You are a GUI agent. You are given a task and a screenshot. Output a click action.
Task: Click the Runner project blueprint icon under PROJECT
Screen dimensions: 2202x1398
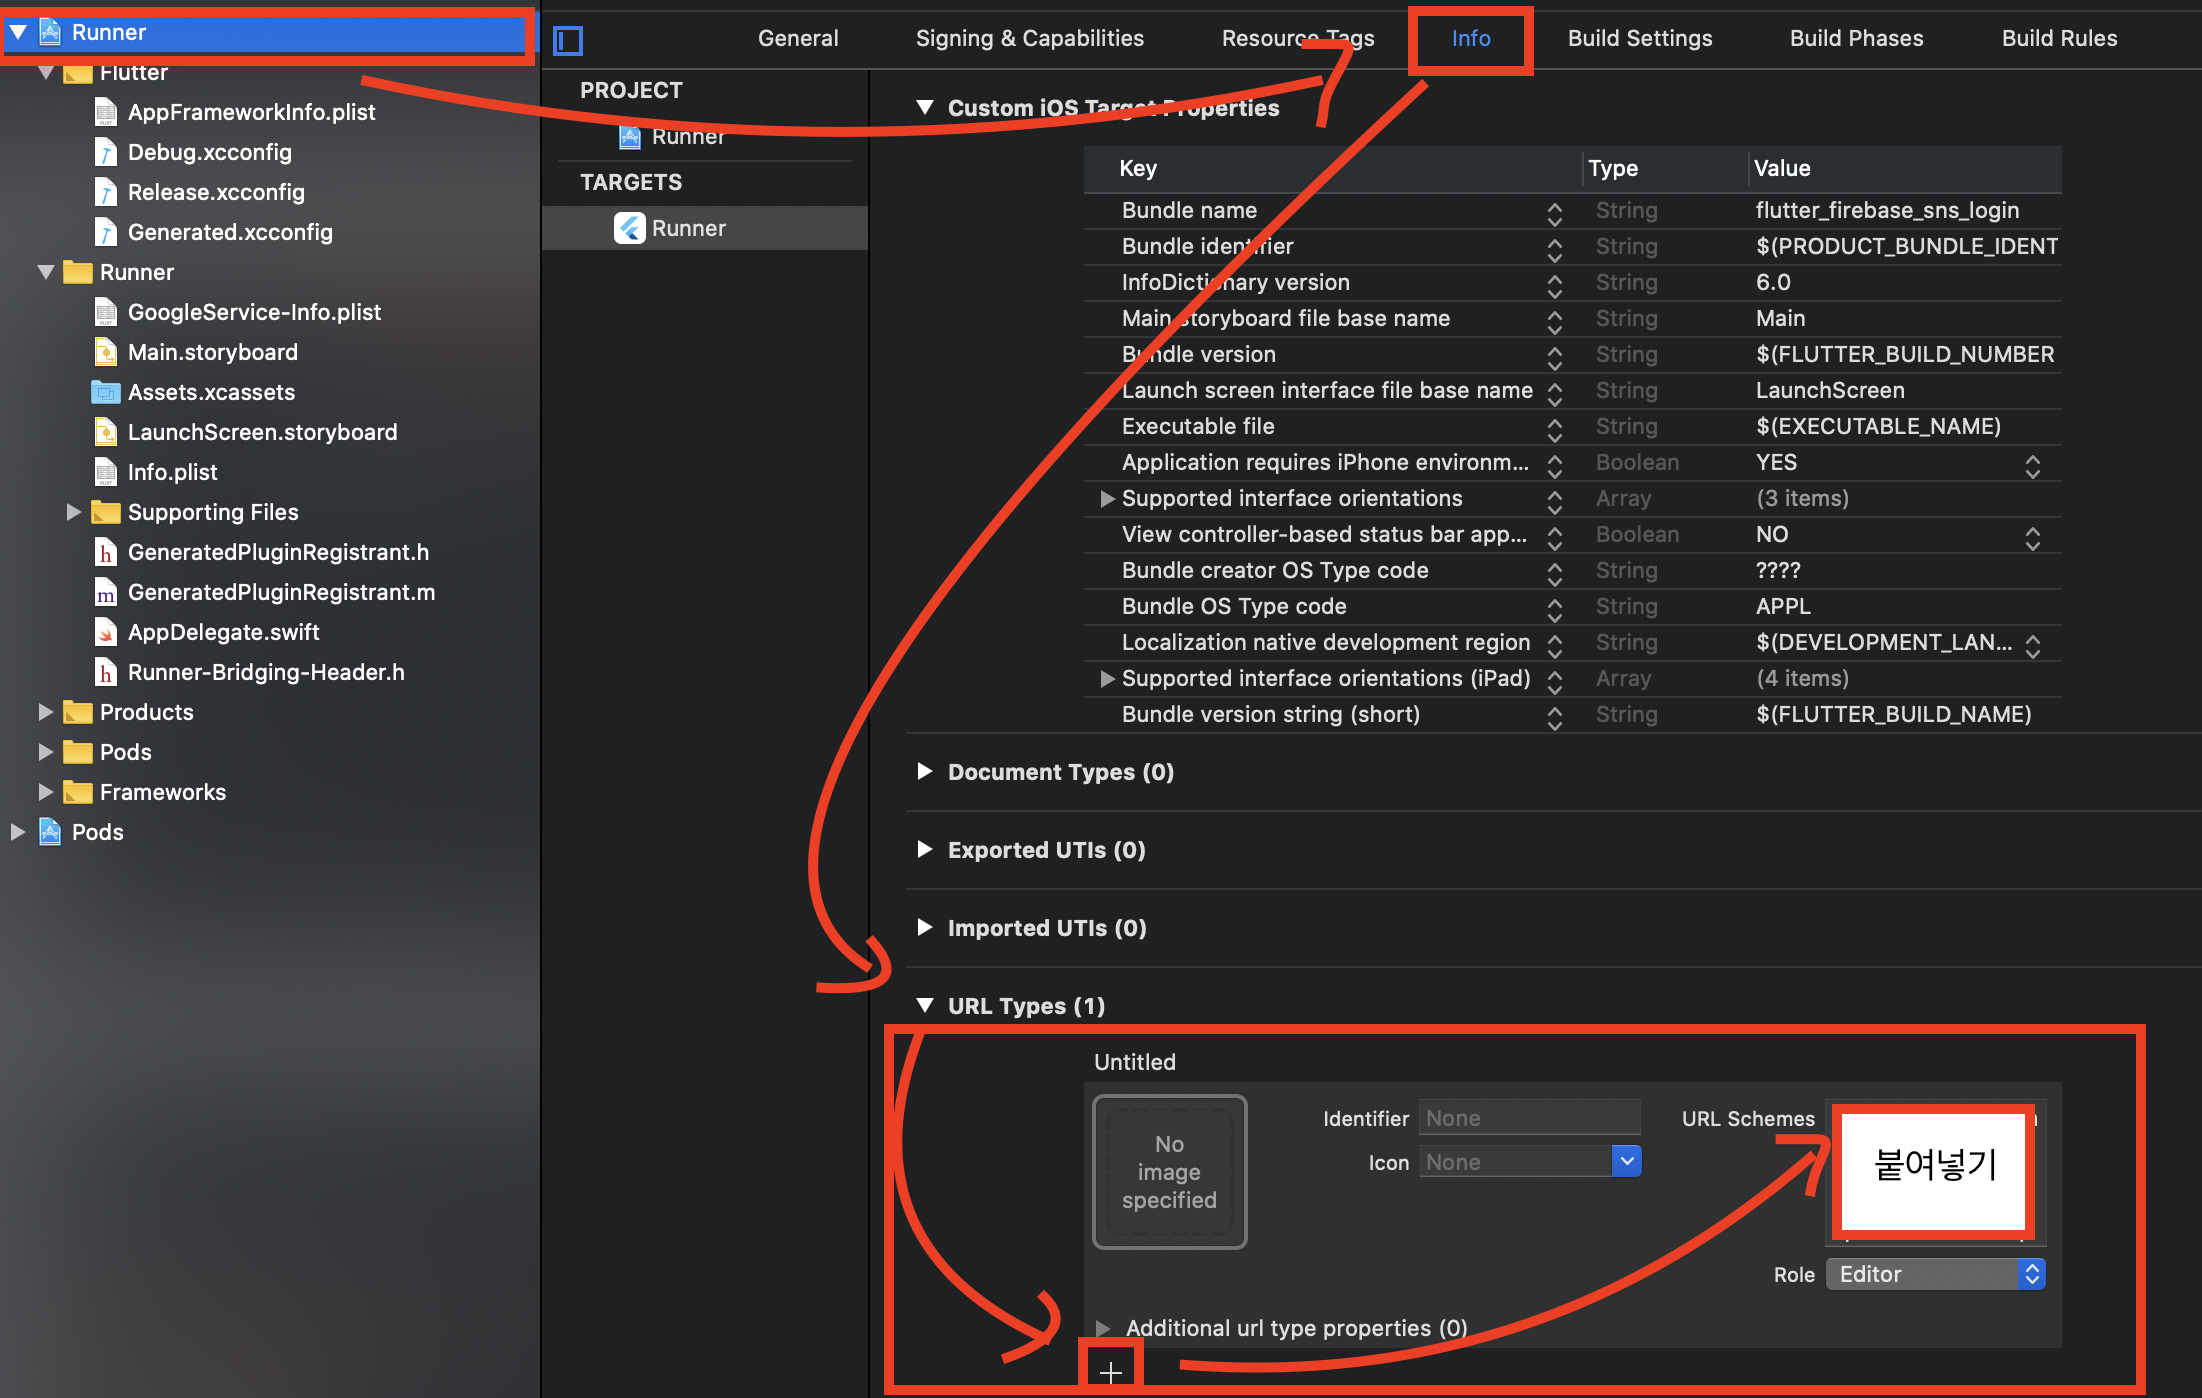click(630, 137)
